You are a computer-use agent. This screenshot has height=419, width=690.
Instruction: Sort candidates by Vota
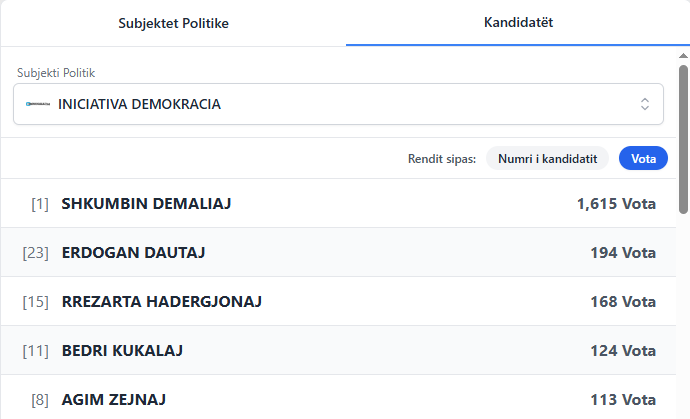[644, 158]
